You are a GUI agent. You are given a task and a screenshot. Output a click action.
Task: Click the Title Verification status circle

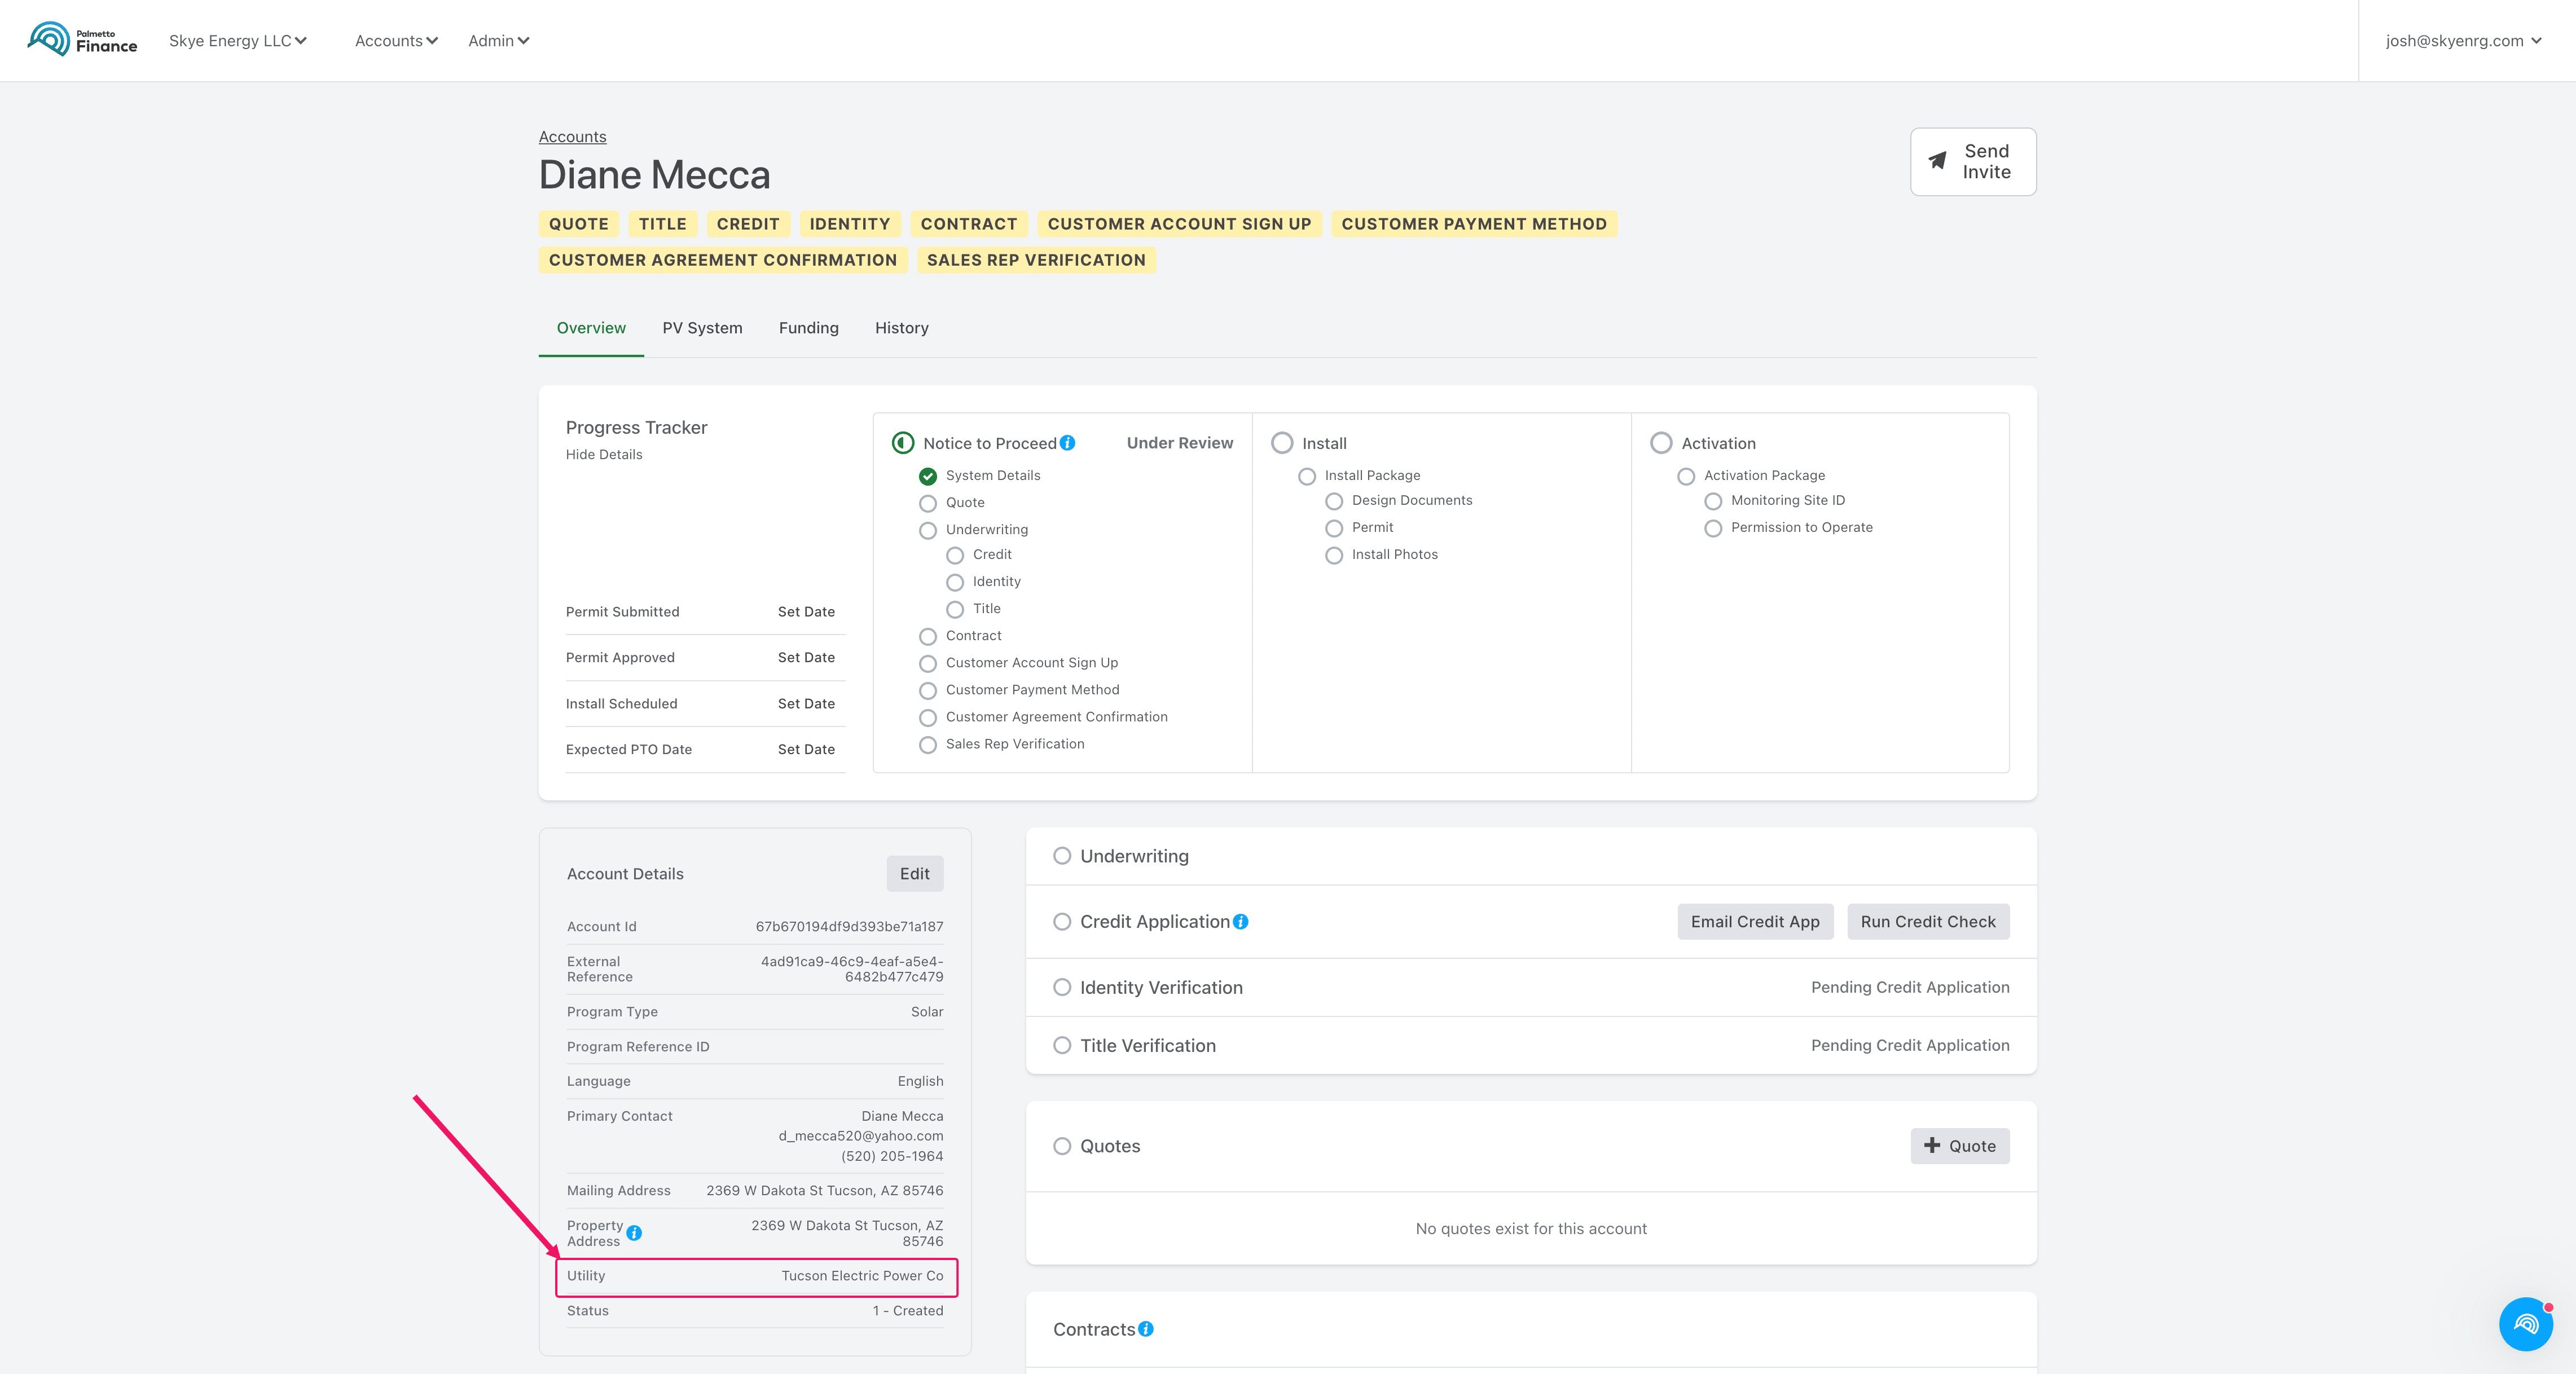(x=1062, y=1045)
